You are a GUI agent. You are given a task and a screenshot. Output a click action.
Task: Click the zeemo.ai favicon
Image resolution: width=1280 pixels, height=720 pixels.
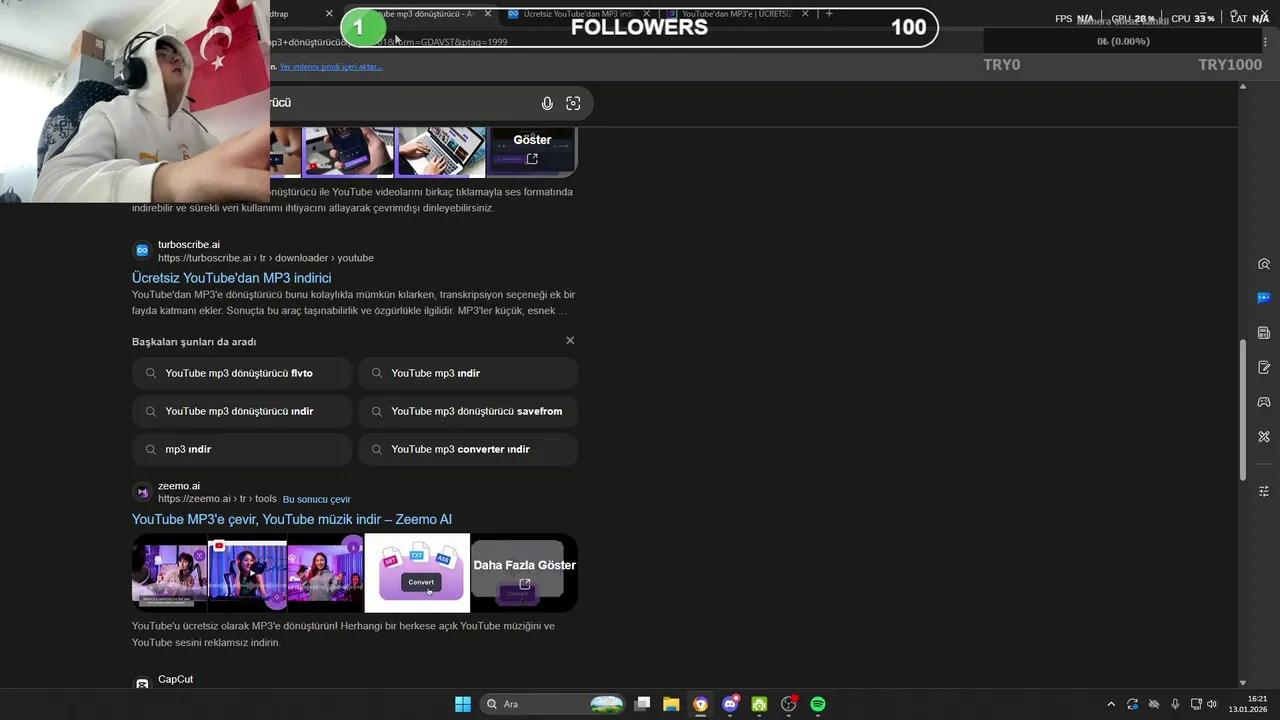[142, 492]
